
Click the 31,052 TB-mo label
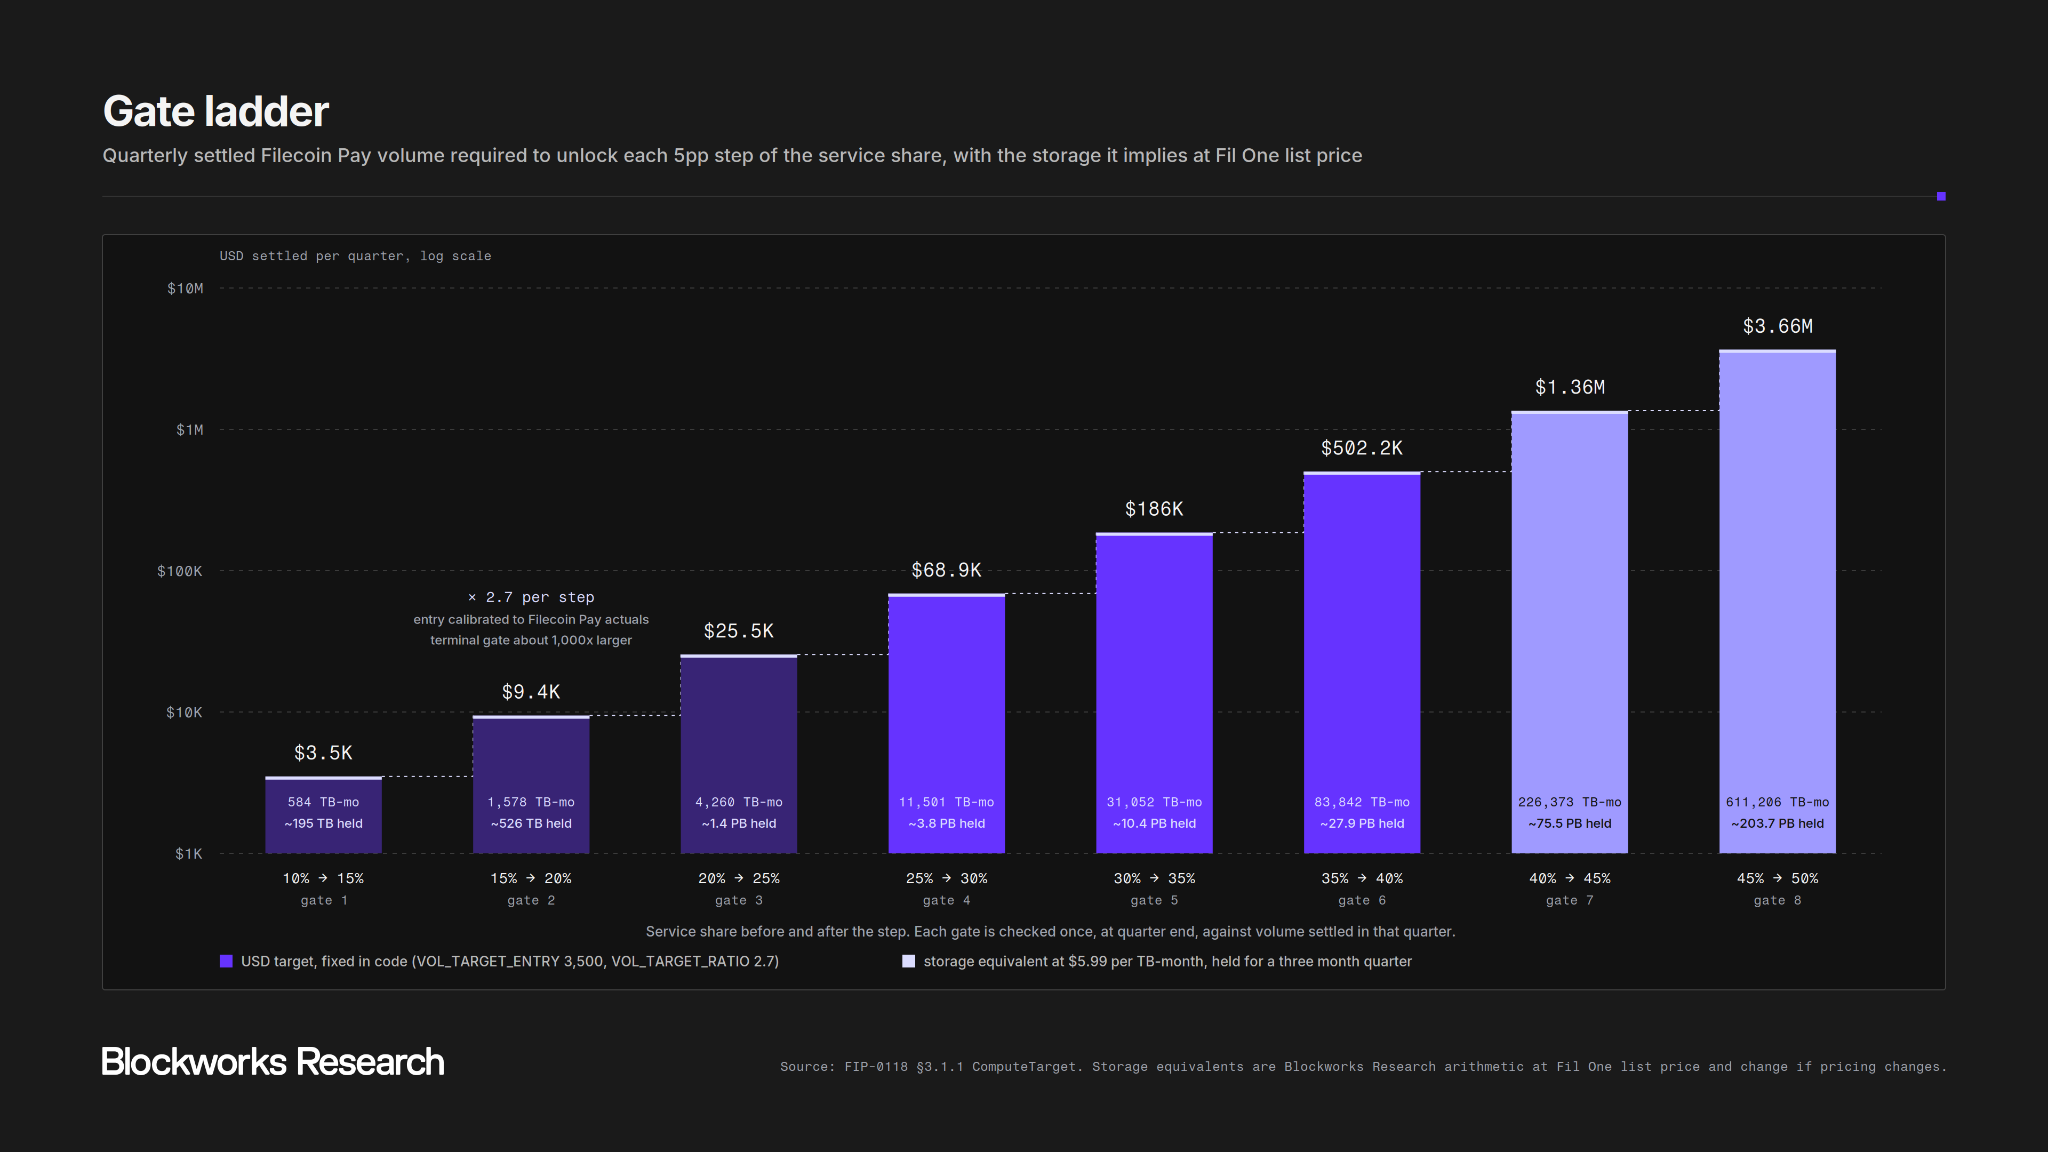[1154, 802]
